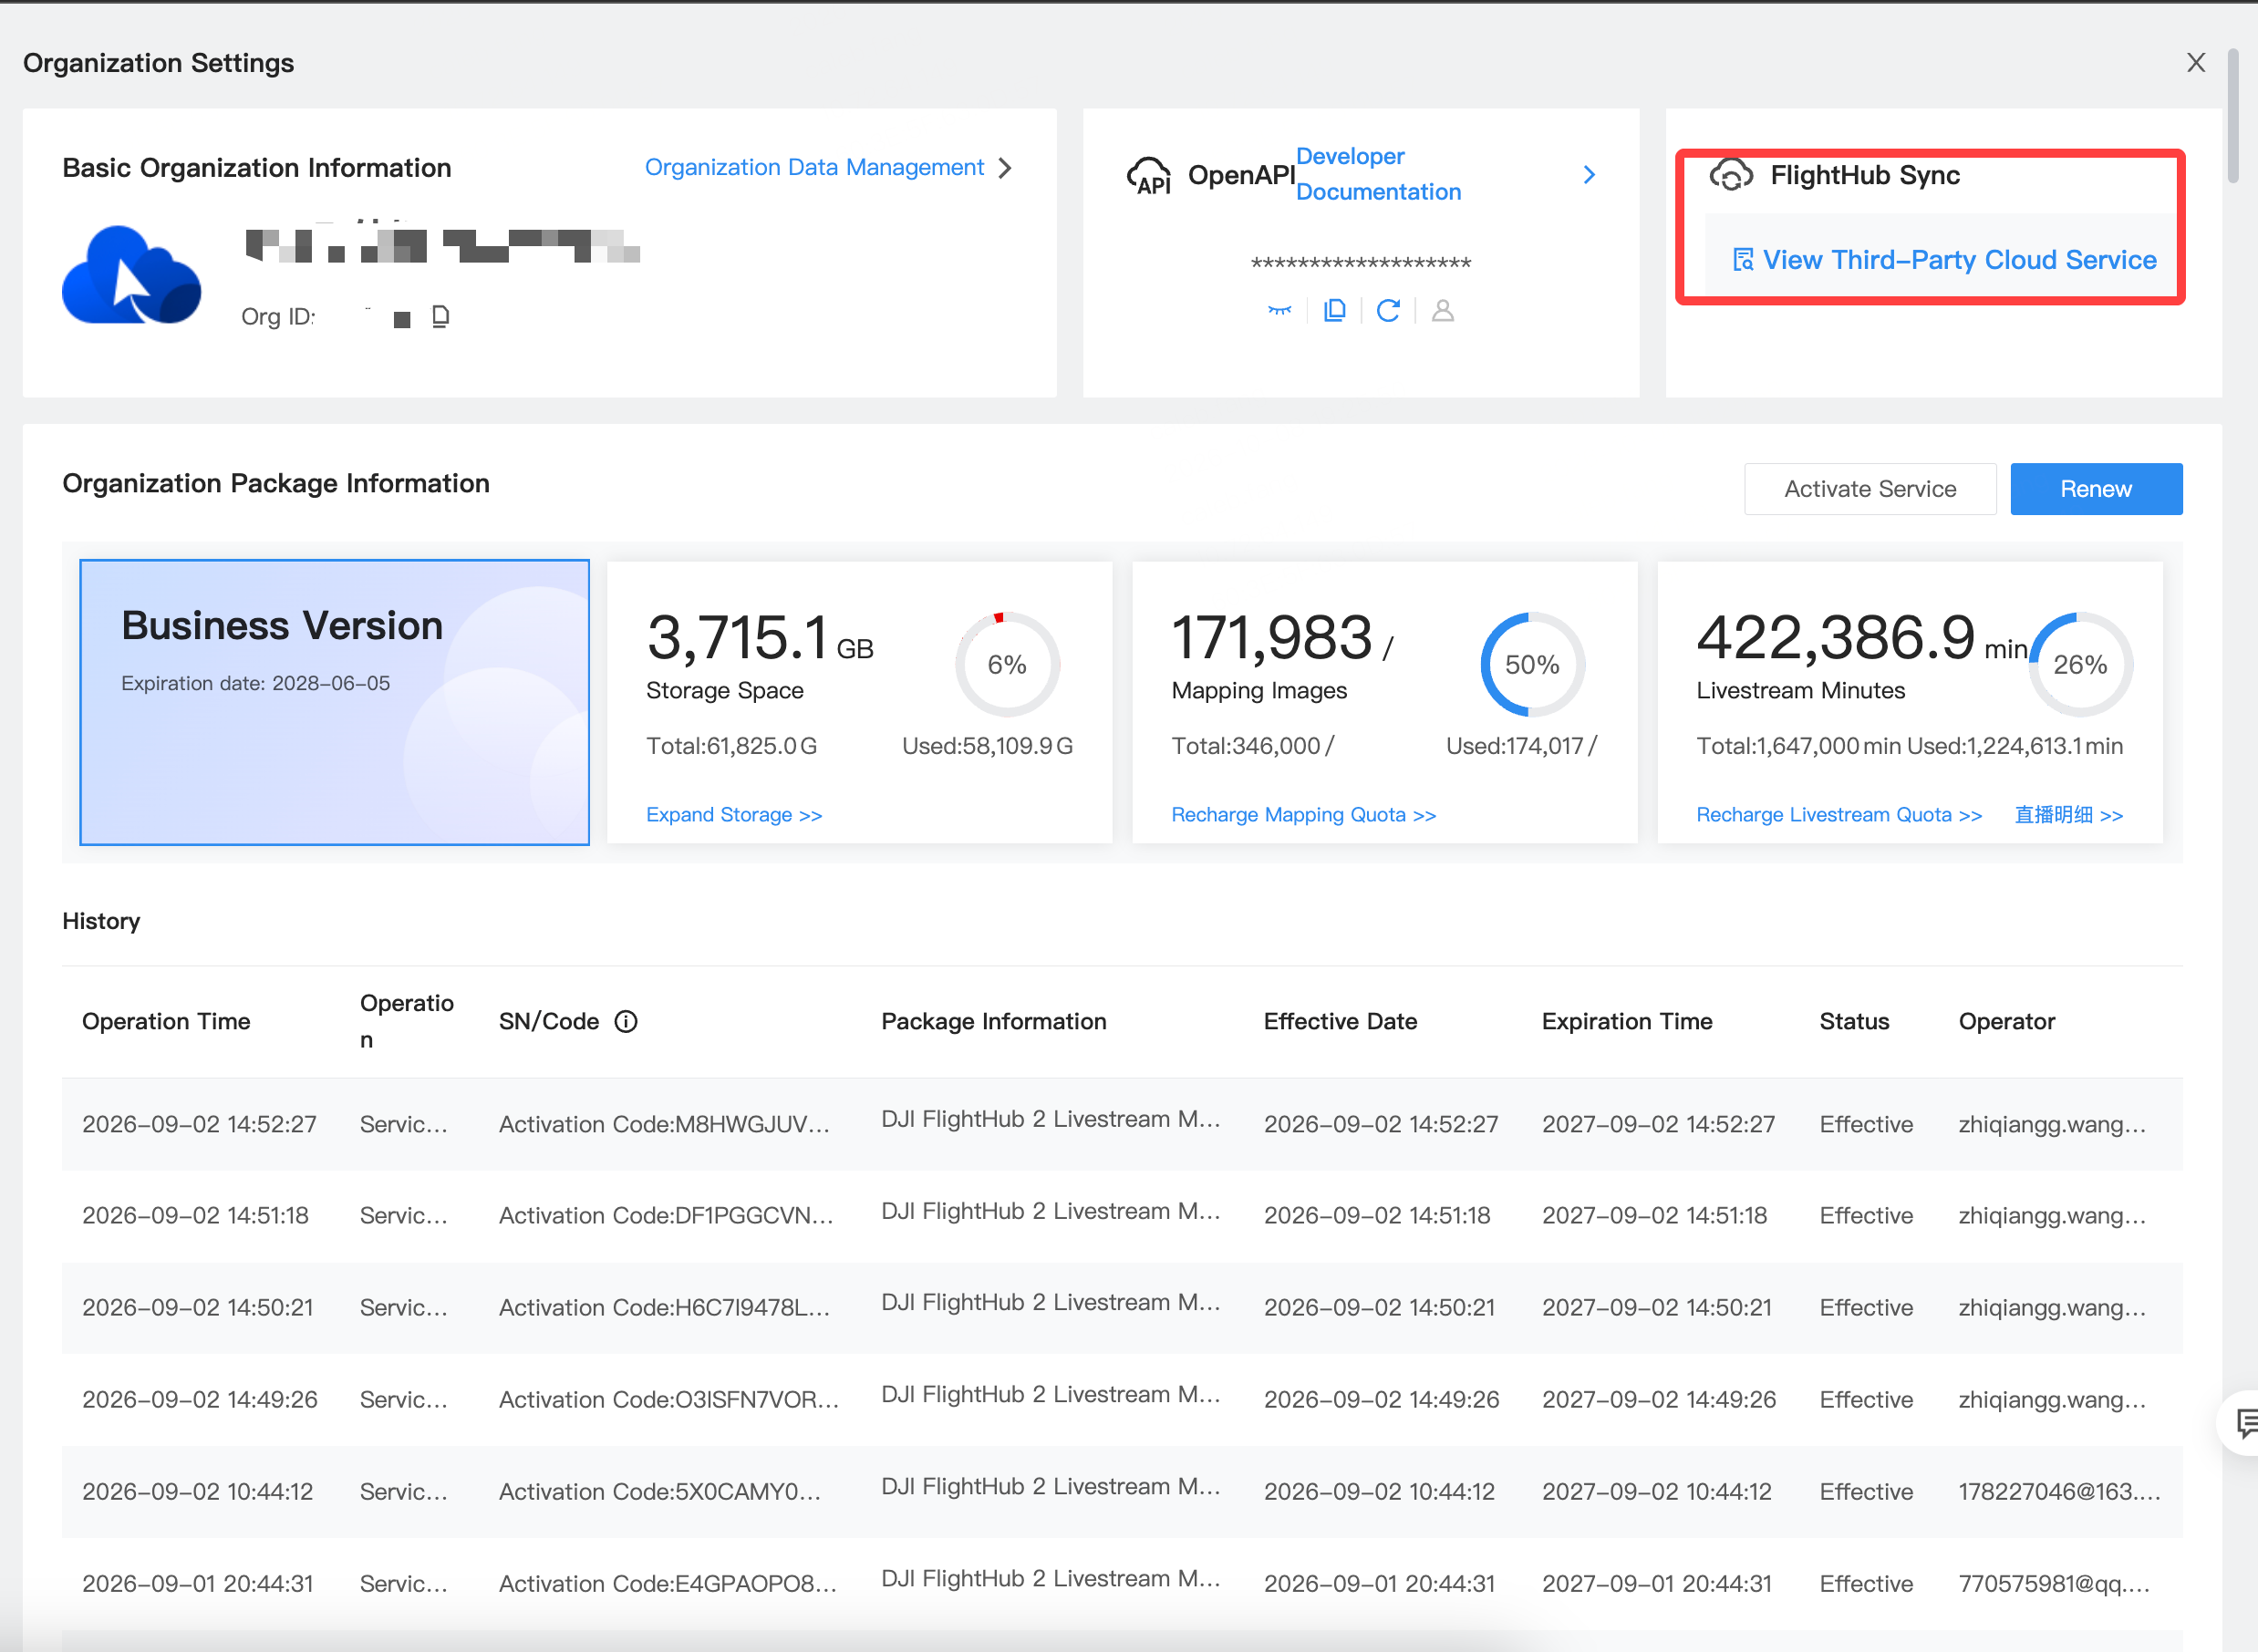Click Recharge Mapping Quota link
Image resolution: width=2258 pixels, height=1652 pixels.
tap(1303, 815)
